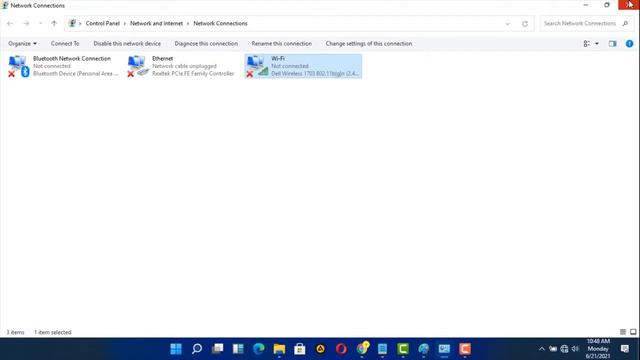Screen dimensions: 640x360
Task: Click Control Panel in the address breadcrumb
Action: [x=102, y=24]
